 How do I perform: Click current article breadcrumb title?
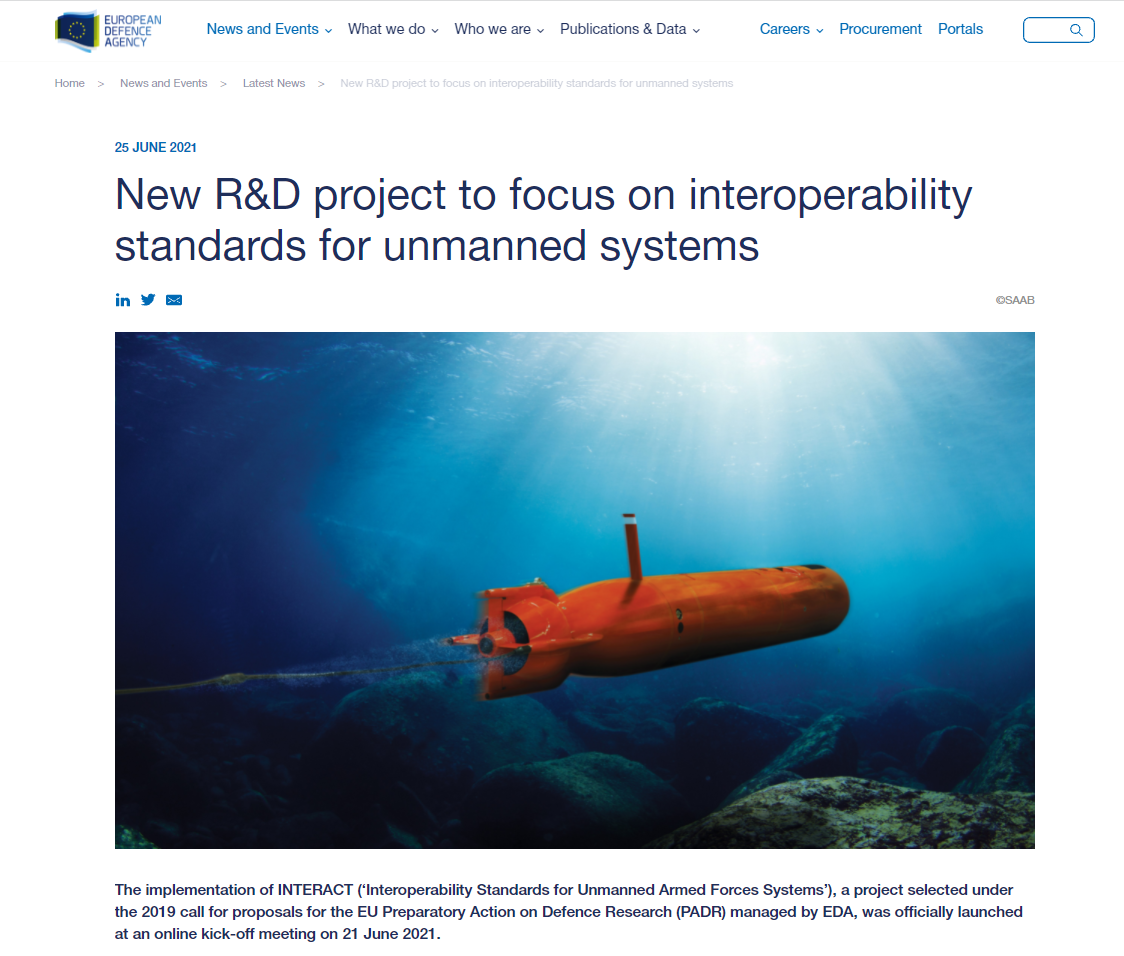(x=536, y=83)
